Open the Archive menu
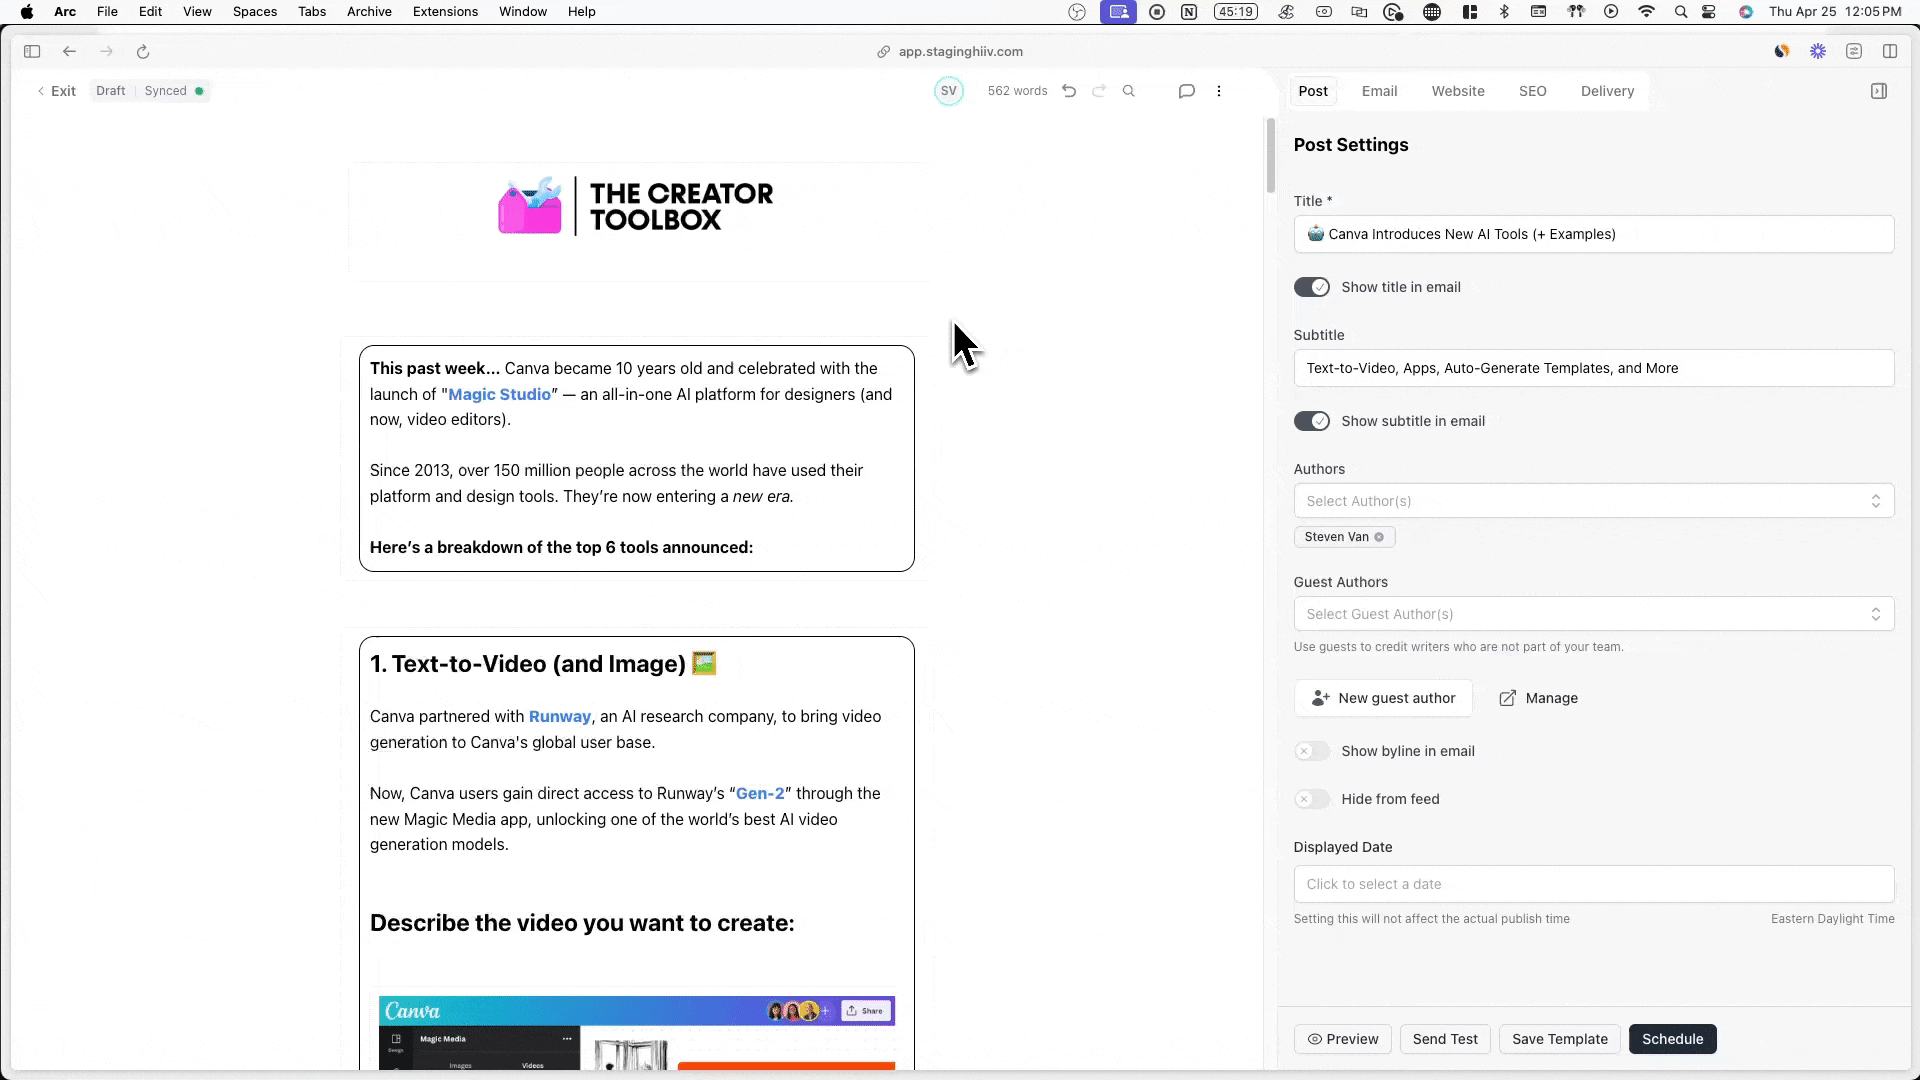 pyautogui.click(x=369, y=12)
